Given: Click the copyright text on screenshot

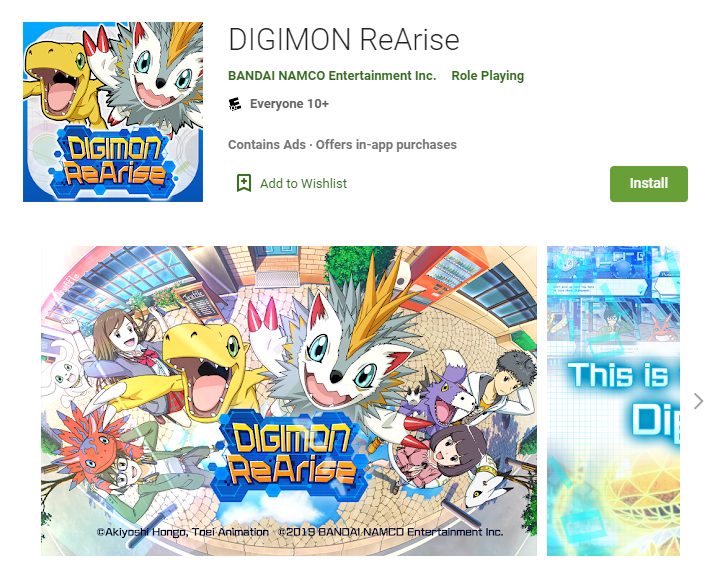Looking at the screenshot, I should point(300,532).
